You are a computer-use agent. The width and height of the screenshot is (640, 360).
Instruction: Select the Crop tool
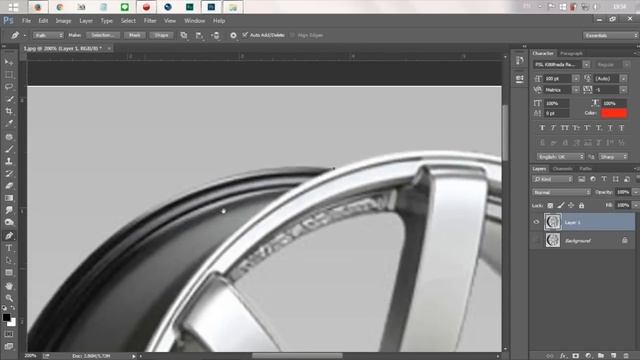(9, 111)
